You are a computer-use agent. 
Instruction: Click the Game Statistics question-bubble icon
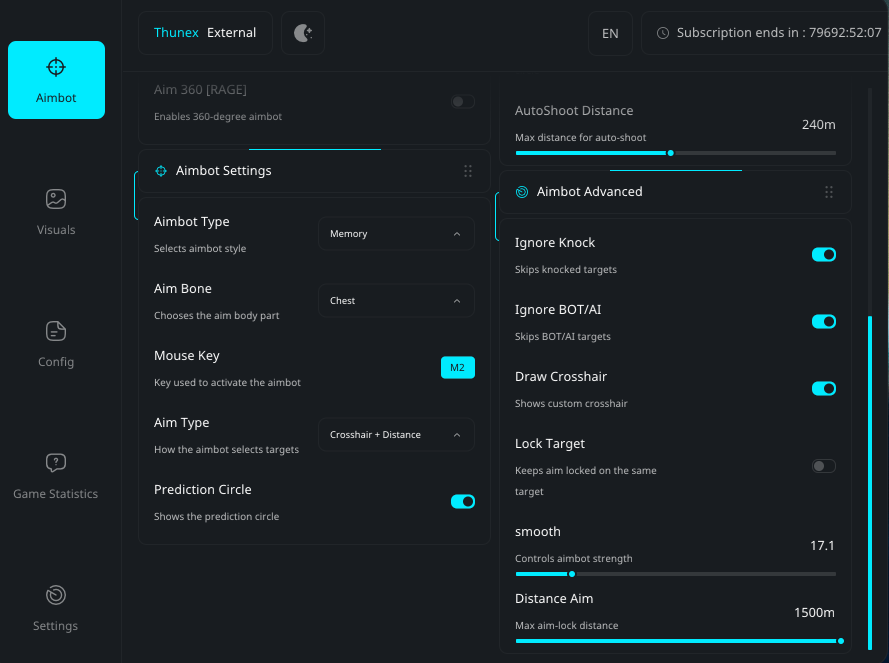pyautogui.click(x=56, y=463)
